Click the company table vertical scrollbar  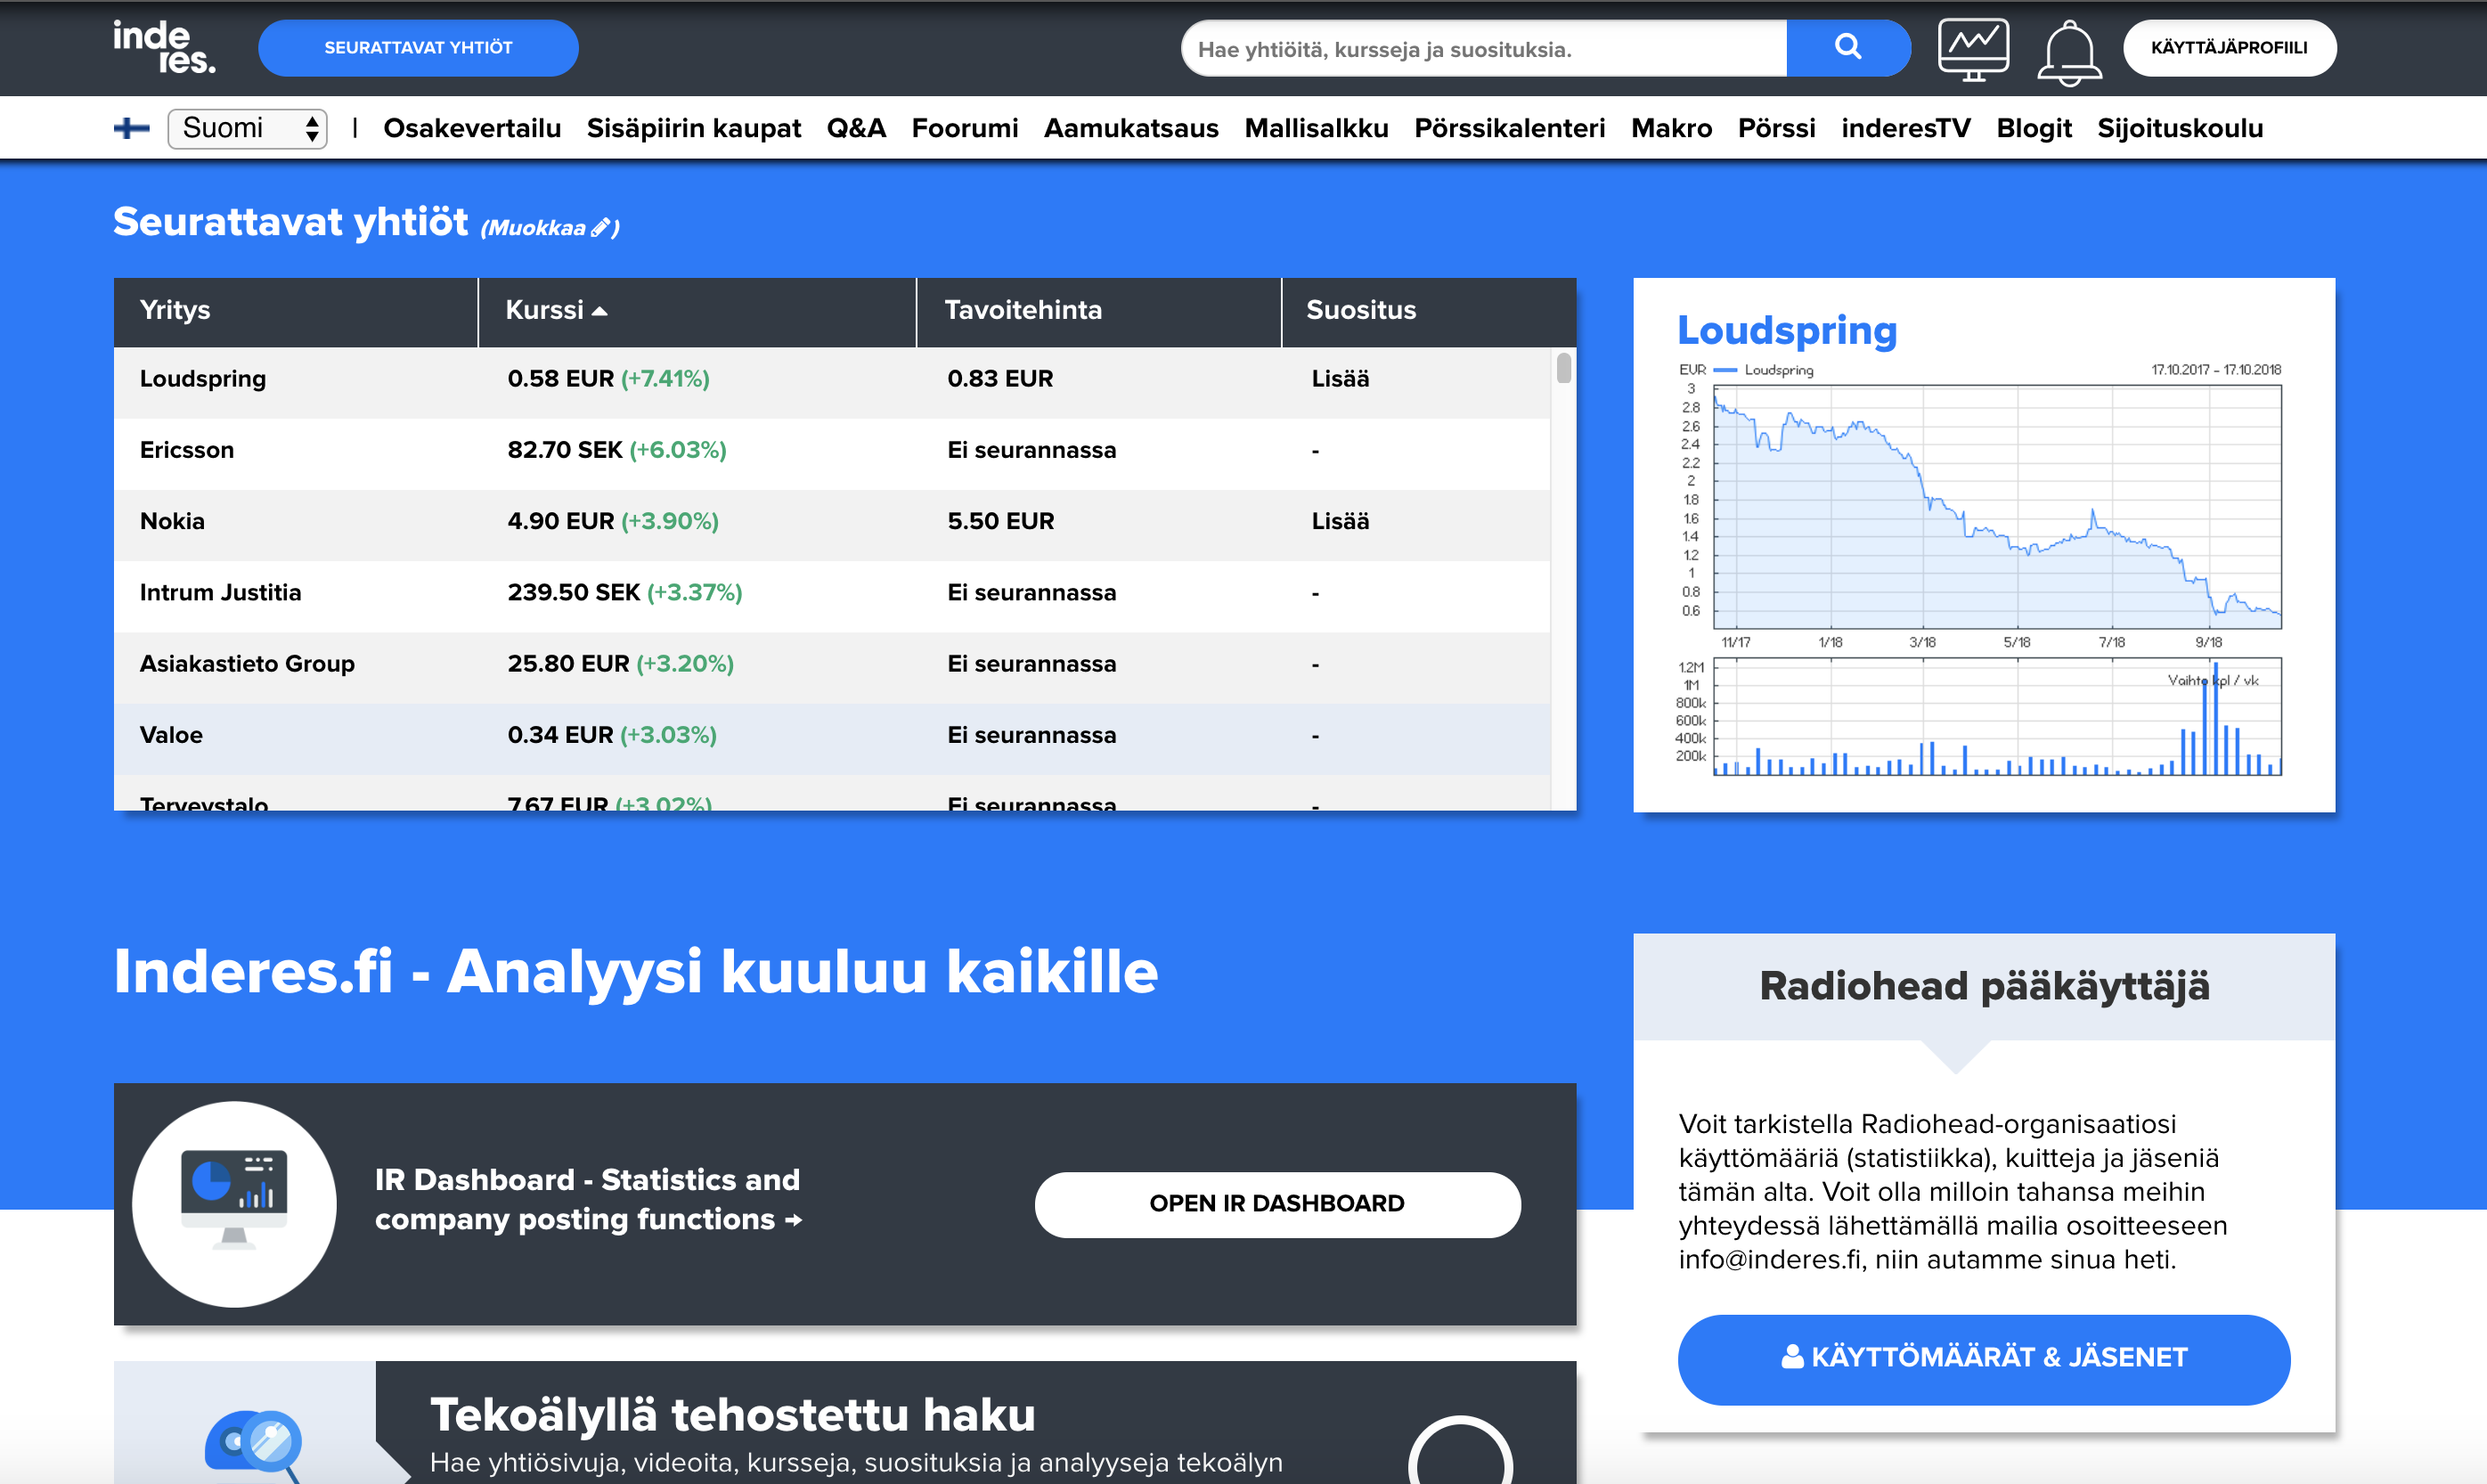(1563, 369)
